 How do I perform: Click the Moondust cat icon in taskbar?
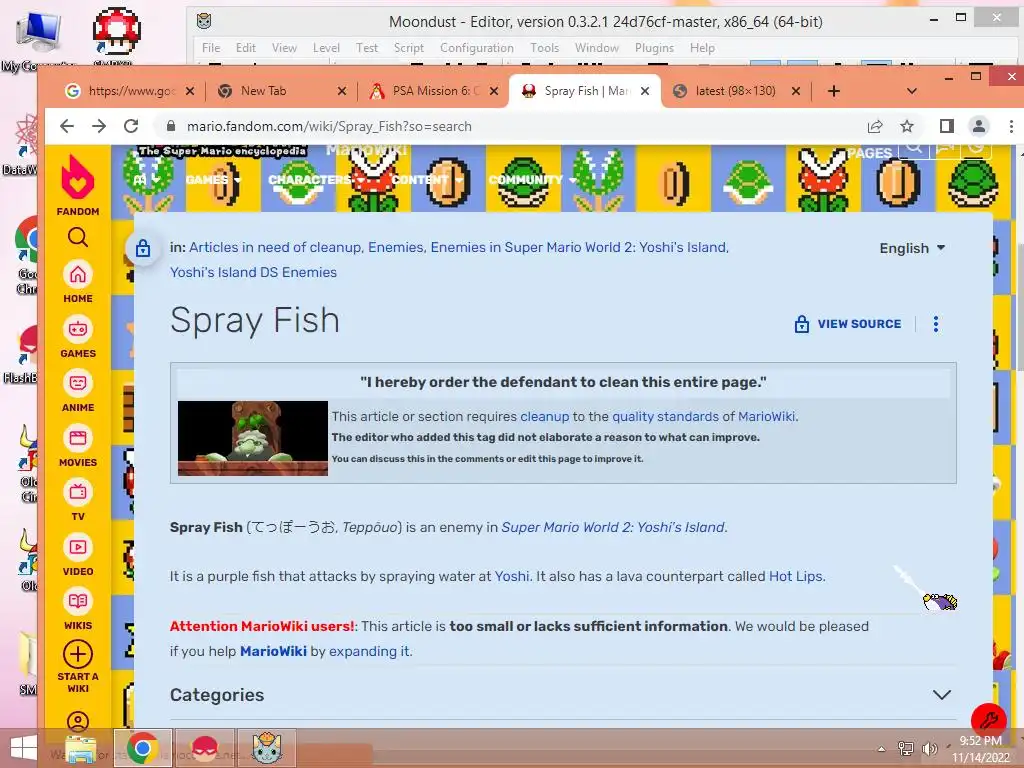(x=267, y=748)
